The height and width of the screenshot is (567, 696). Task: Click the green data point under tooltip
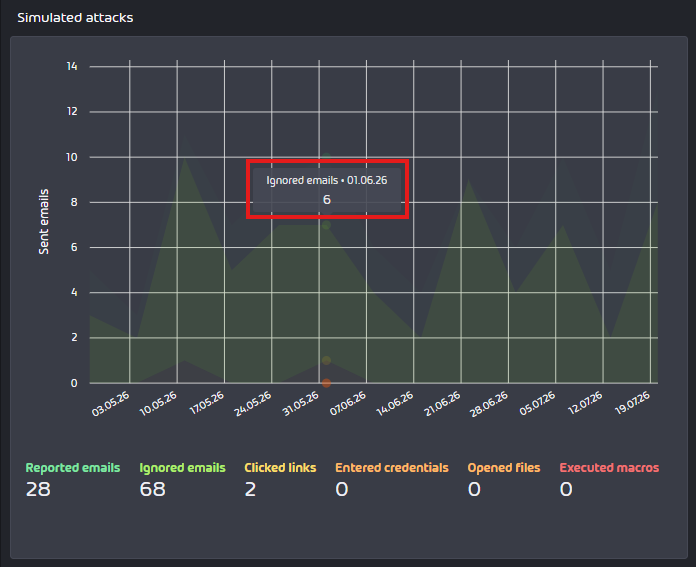[326, 225]
